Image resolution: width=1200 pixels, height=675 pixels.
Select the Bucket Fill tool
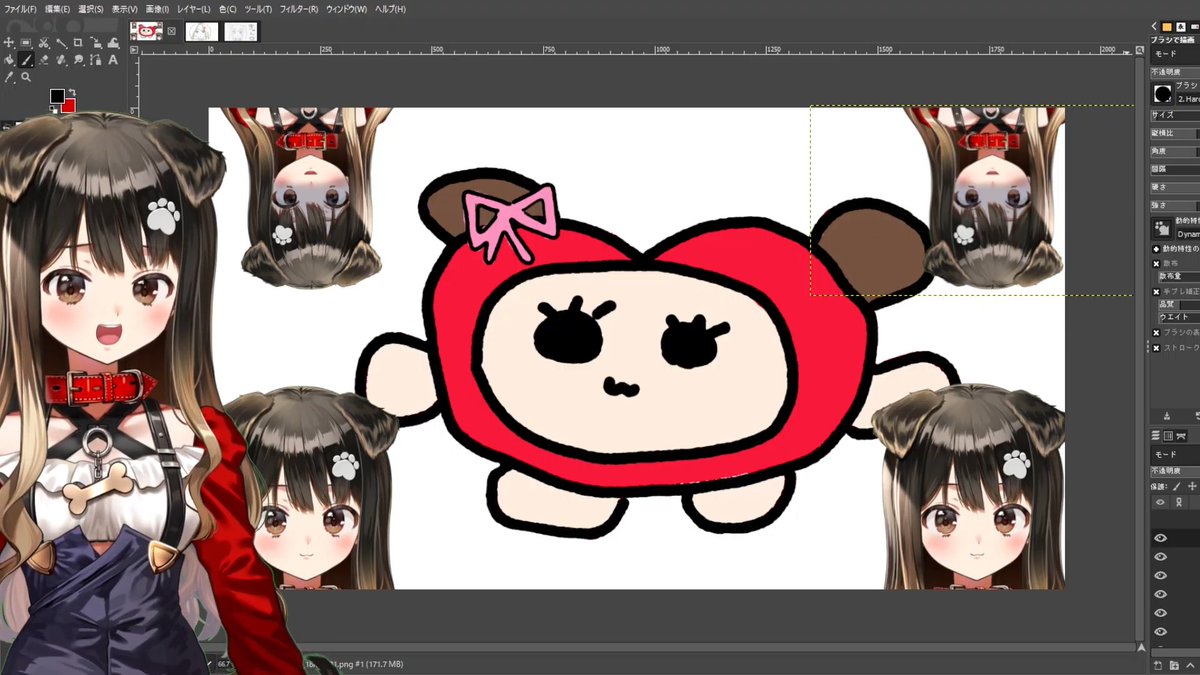pos(9,60)
